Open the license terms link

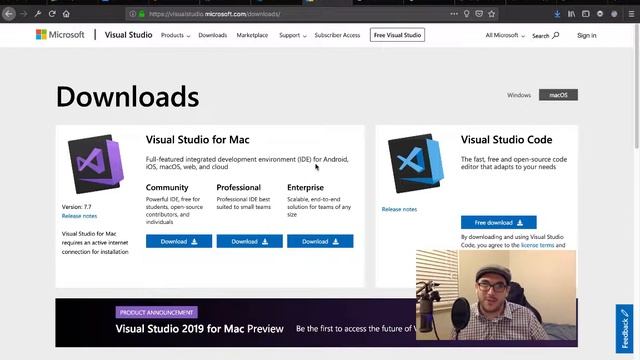(x=537, y=245)
